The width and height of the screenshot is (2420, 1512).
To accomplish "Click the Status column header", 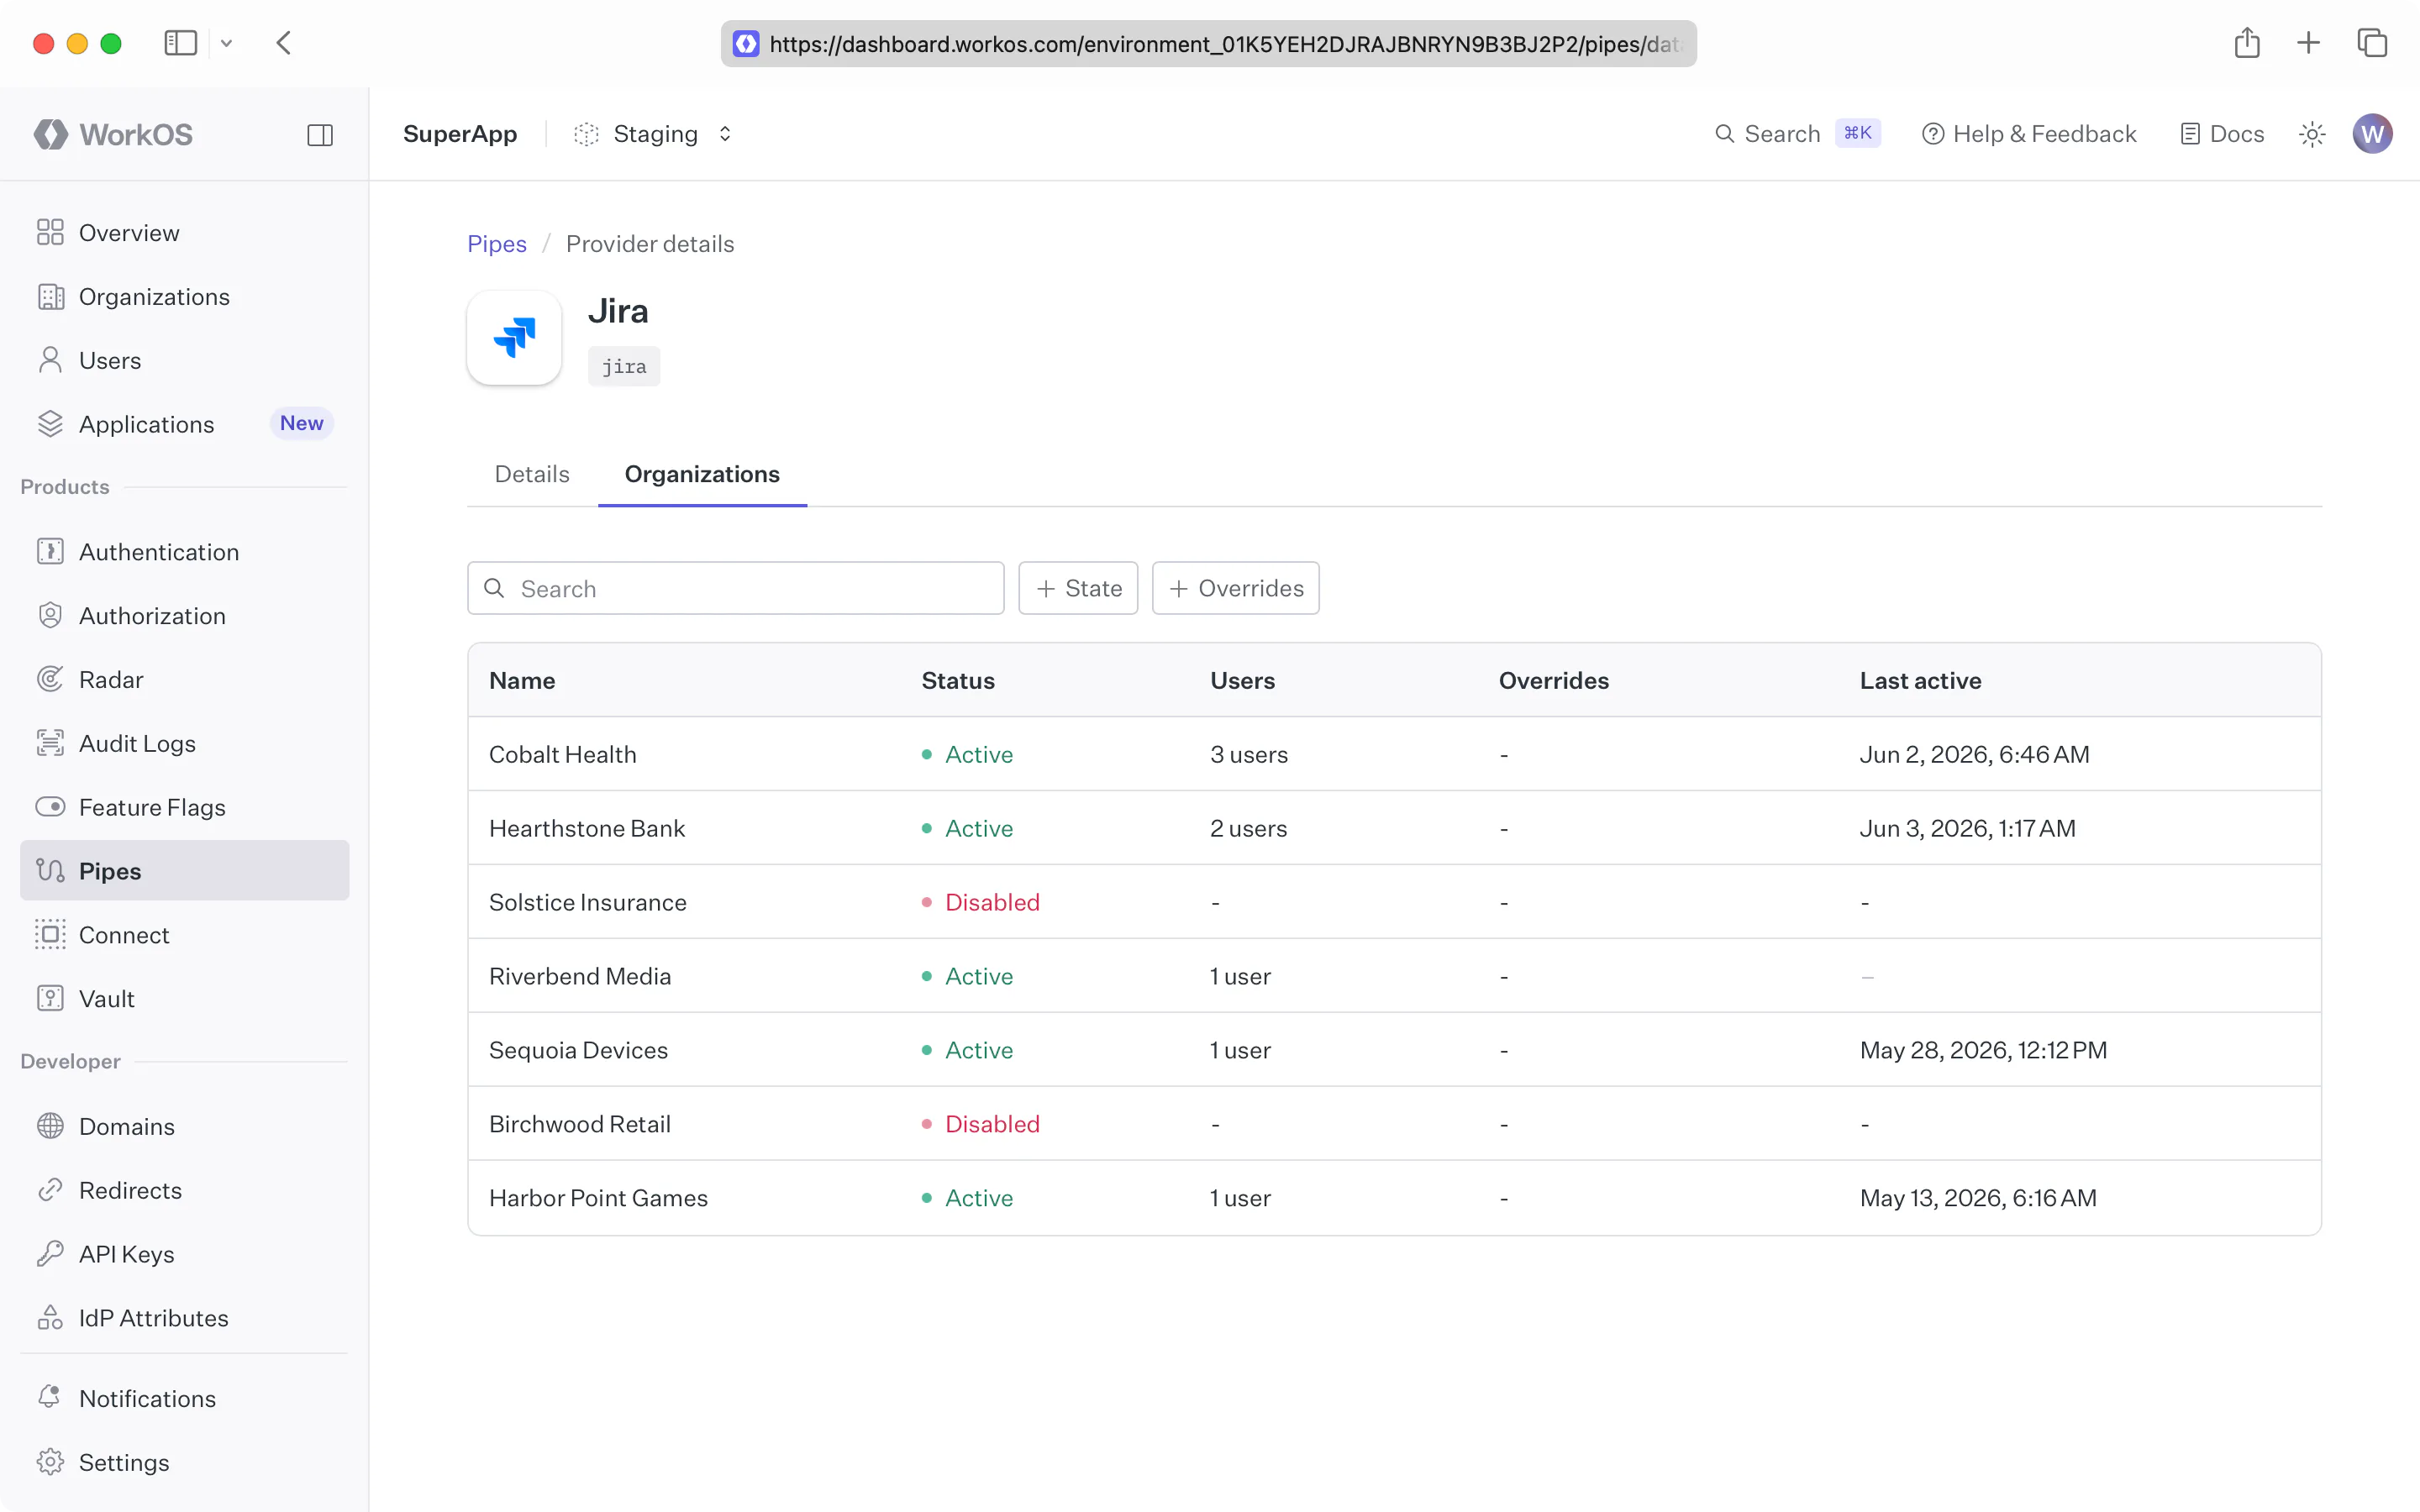I will coord(958,680).
